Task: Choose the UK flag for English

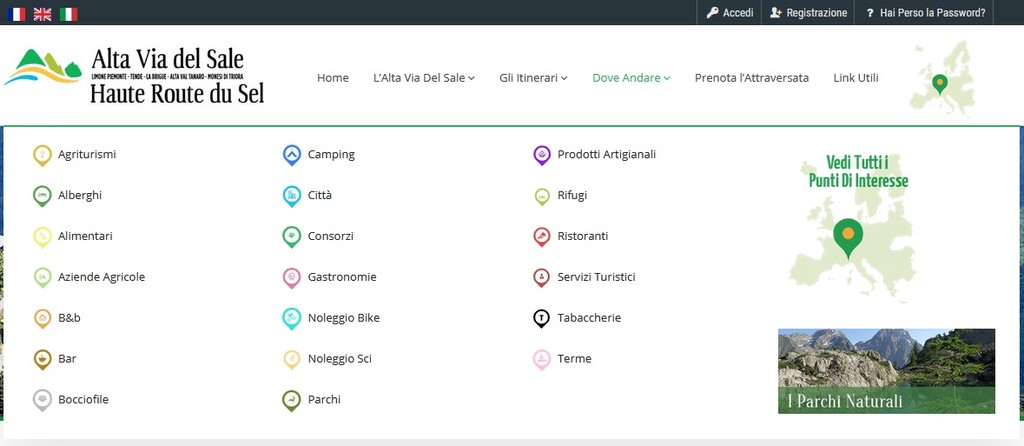Action: pyautogui.click(x=42, y=14)
